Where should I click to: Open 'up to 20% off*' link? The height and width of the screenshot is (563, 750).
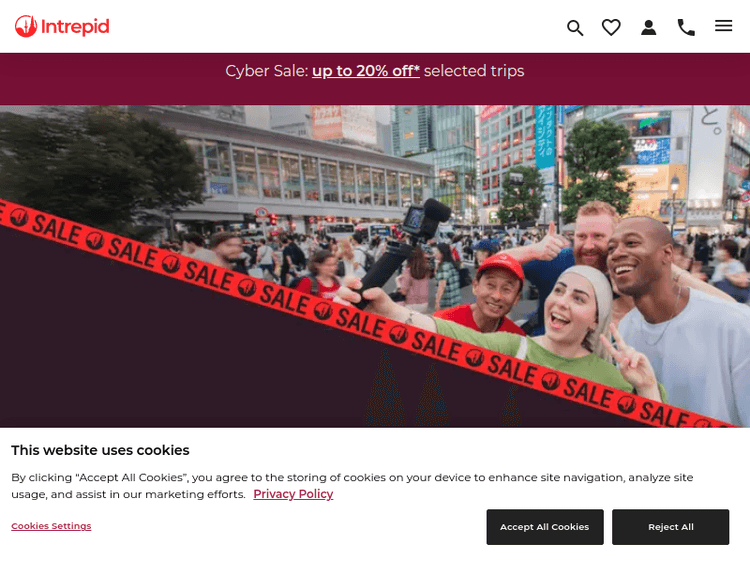[366, 71]
